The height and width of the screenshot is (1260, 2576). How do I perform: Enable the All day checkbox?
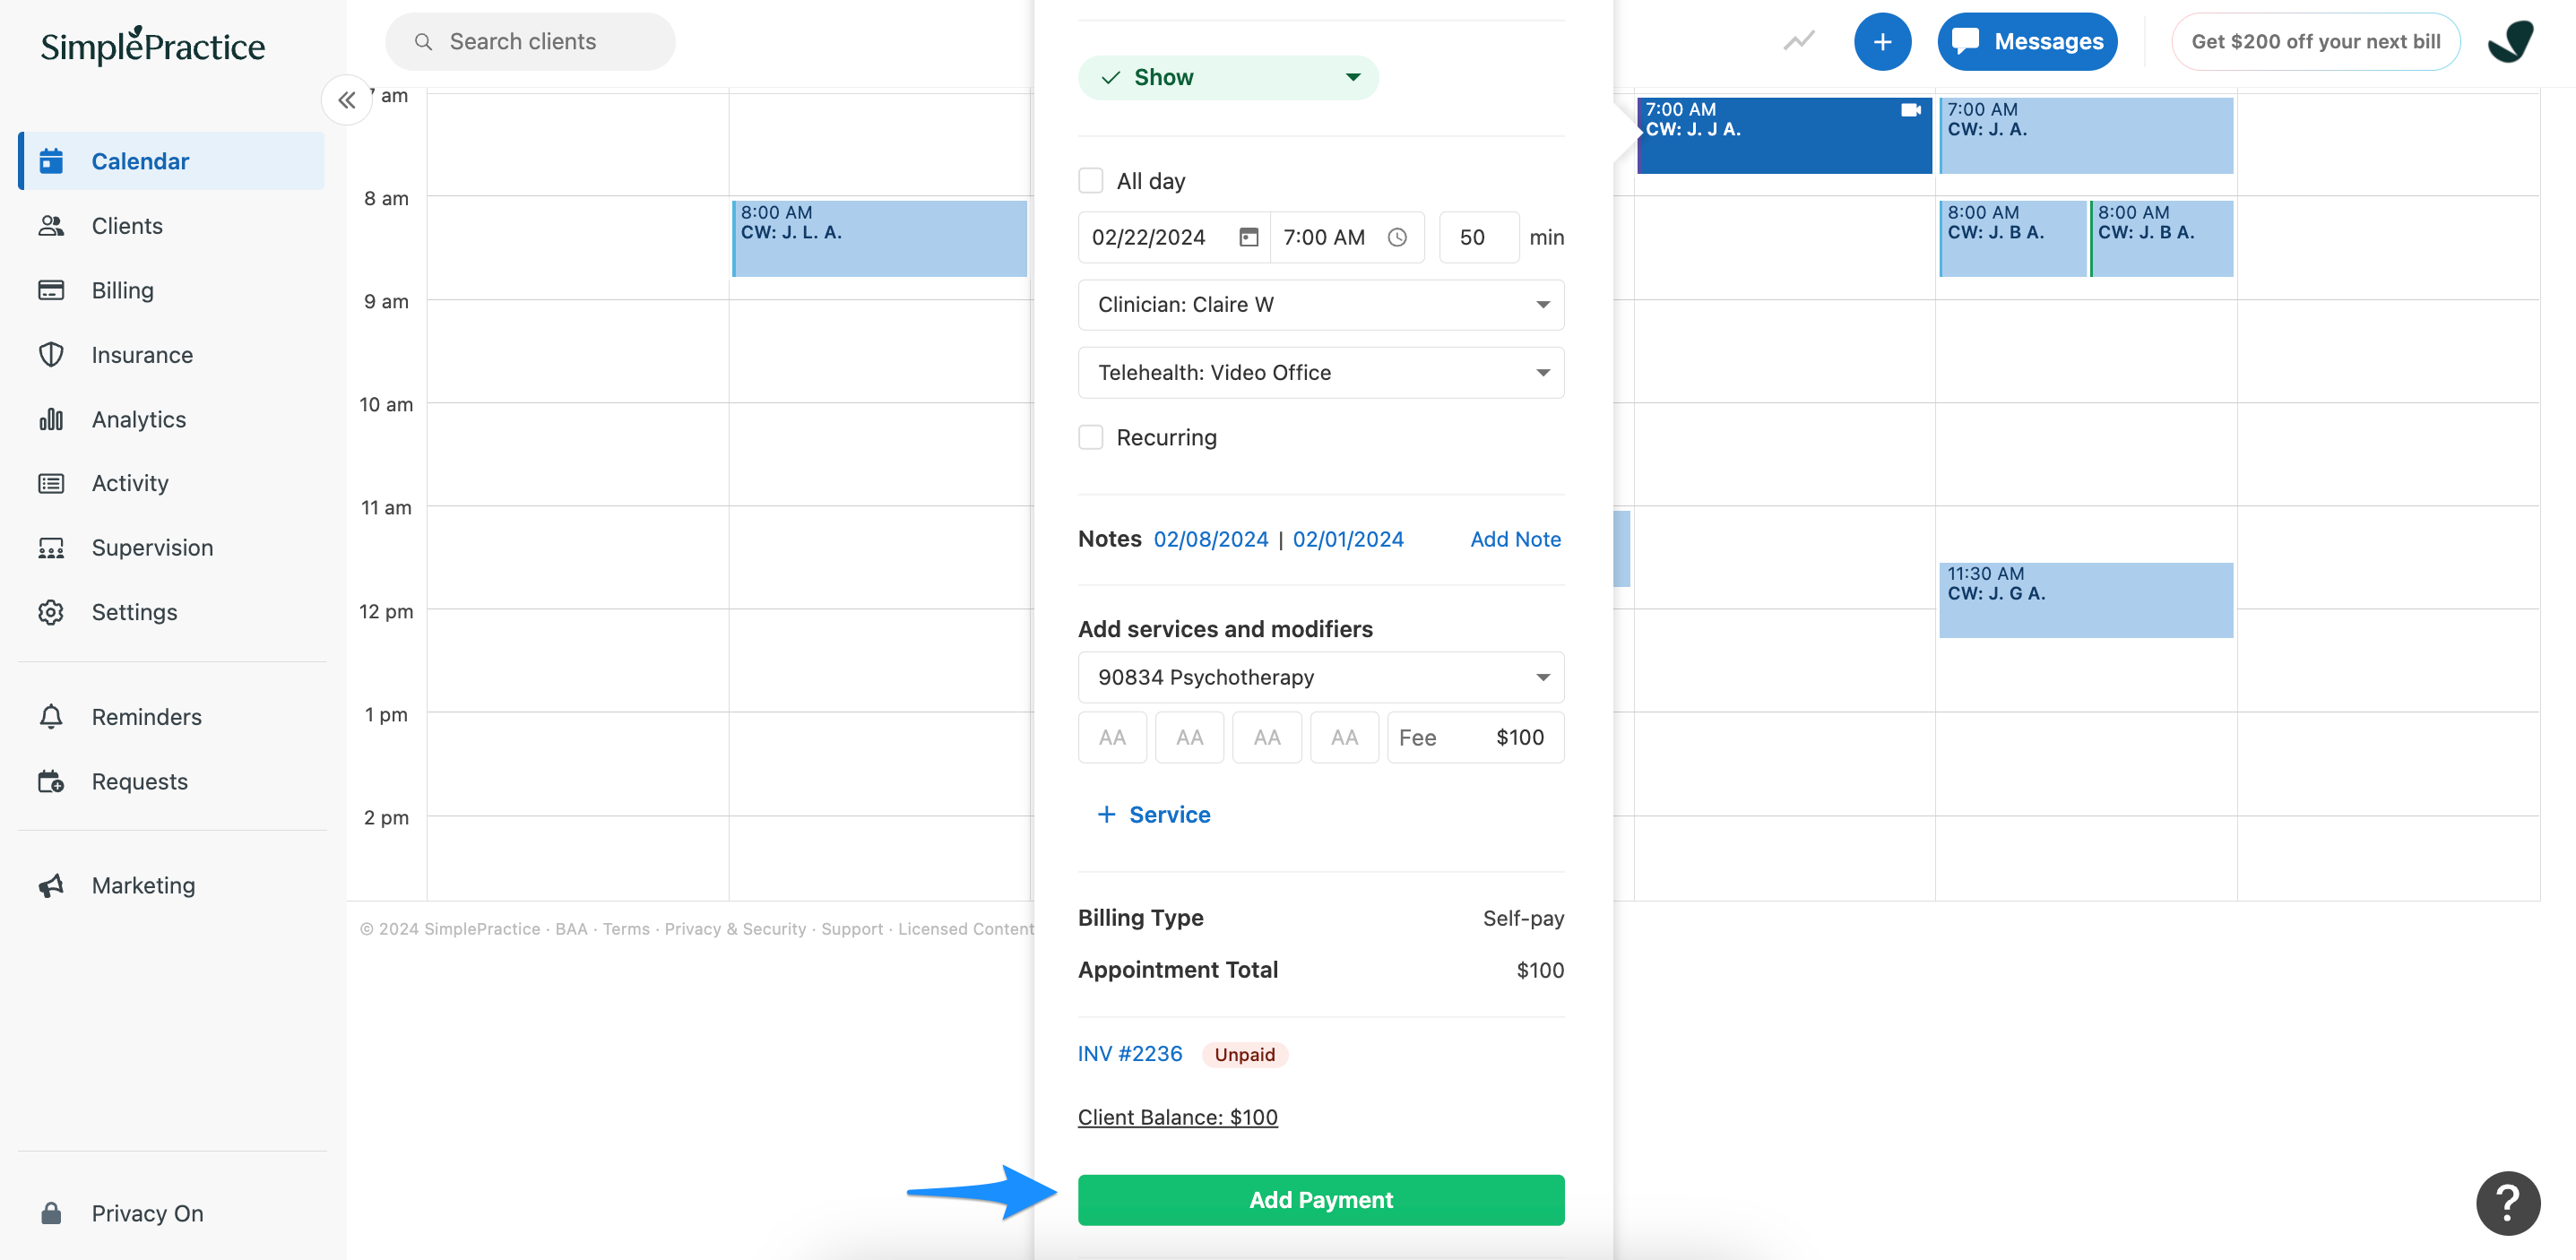pos(1090,180)
